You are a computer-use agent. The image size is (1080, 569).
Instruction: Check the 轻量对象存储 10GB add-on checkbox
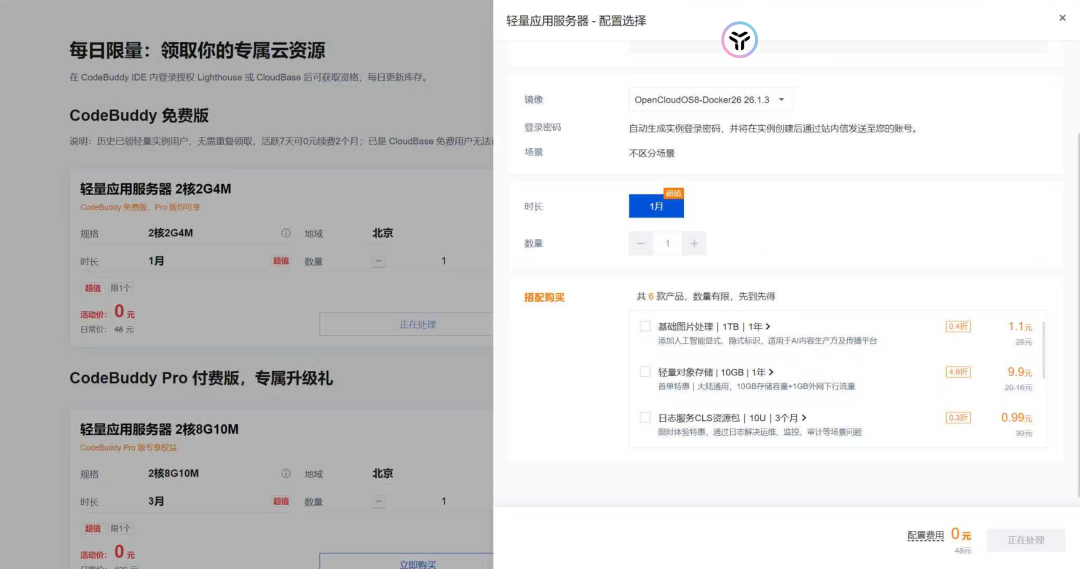pos(645,371)
